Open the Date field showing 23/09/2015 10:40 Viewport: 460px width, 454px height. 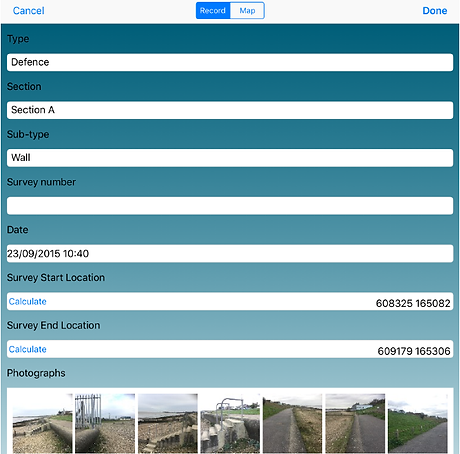pos(230,254)
